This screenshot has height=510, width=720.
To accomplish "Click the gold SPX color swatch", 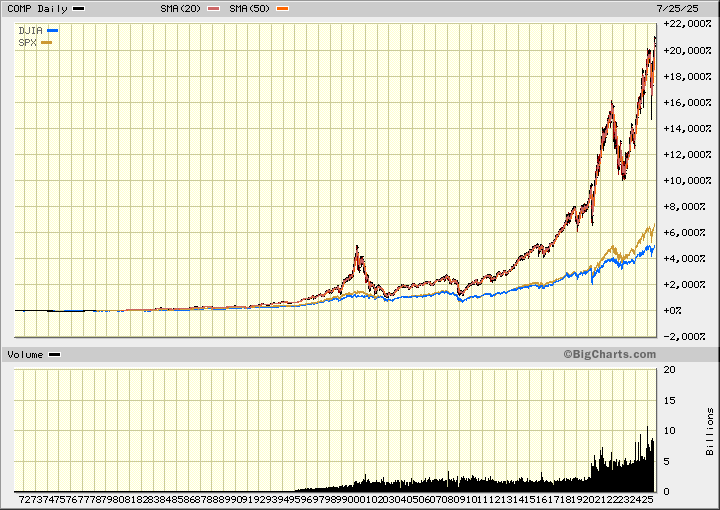I will pos(46,43).
